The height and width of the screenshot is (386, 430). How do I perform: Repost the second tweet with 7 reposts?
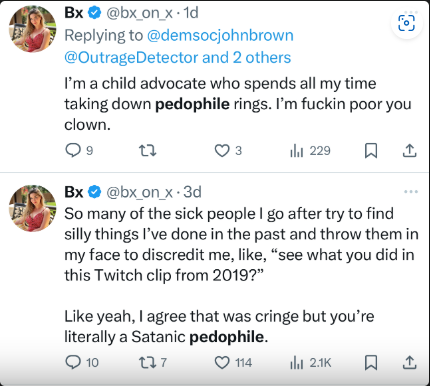pos(153,362)
